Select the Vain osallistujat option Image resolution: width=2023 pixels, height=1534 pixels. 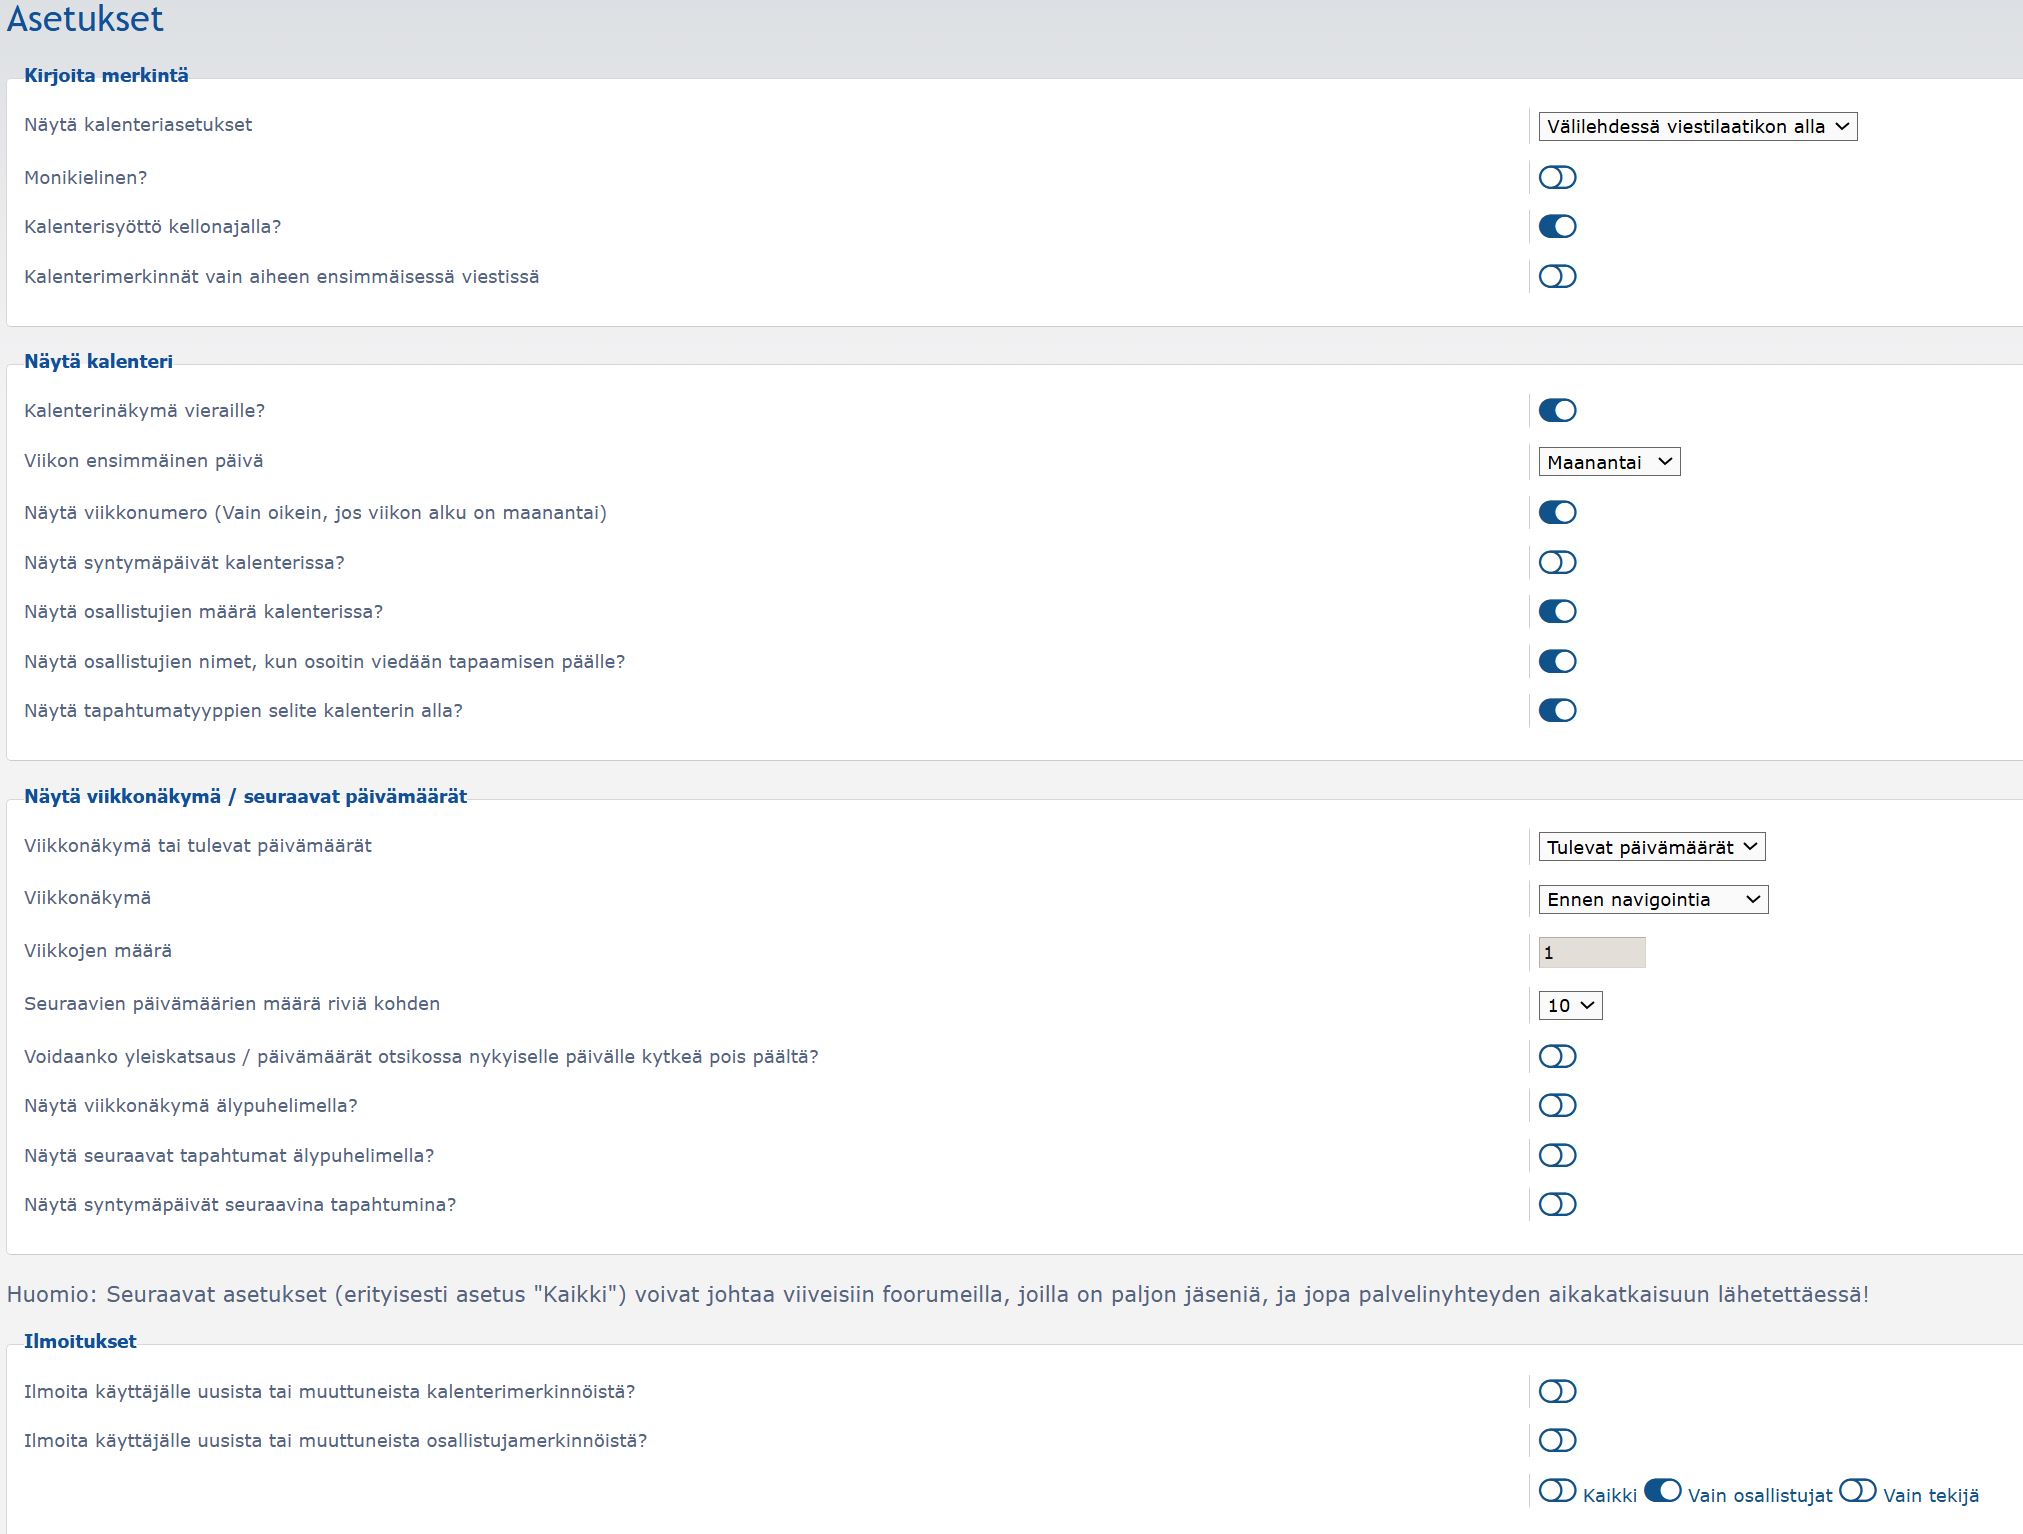(x=1662, y=1491)
